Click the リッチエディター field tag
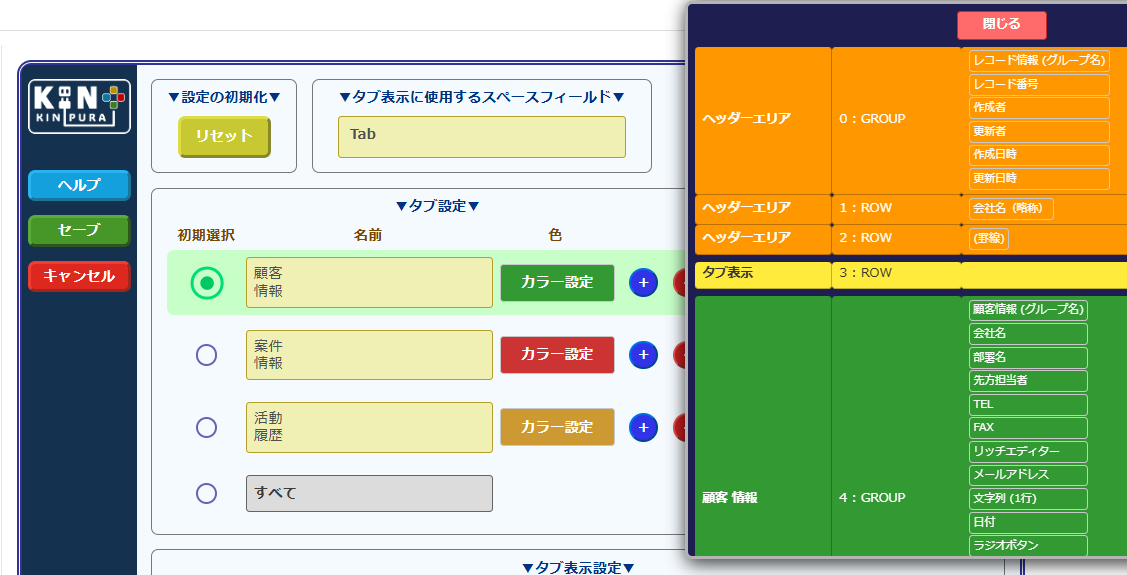 [1029, 451]
